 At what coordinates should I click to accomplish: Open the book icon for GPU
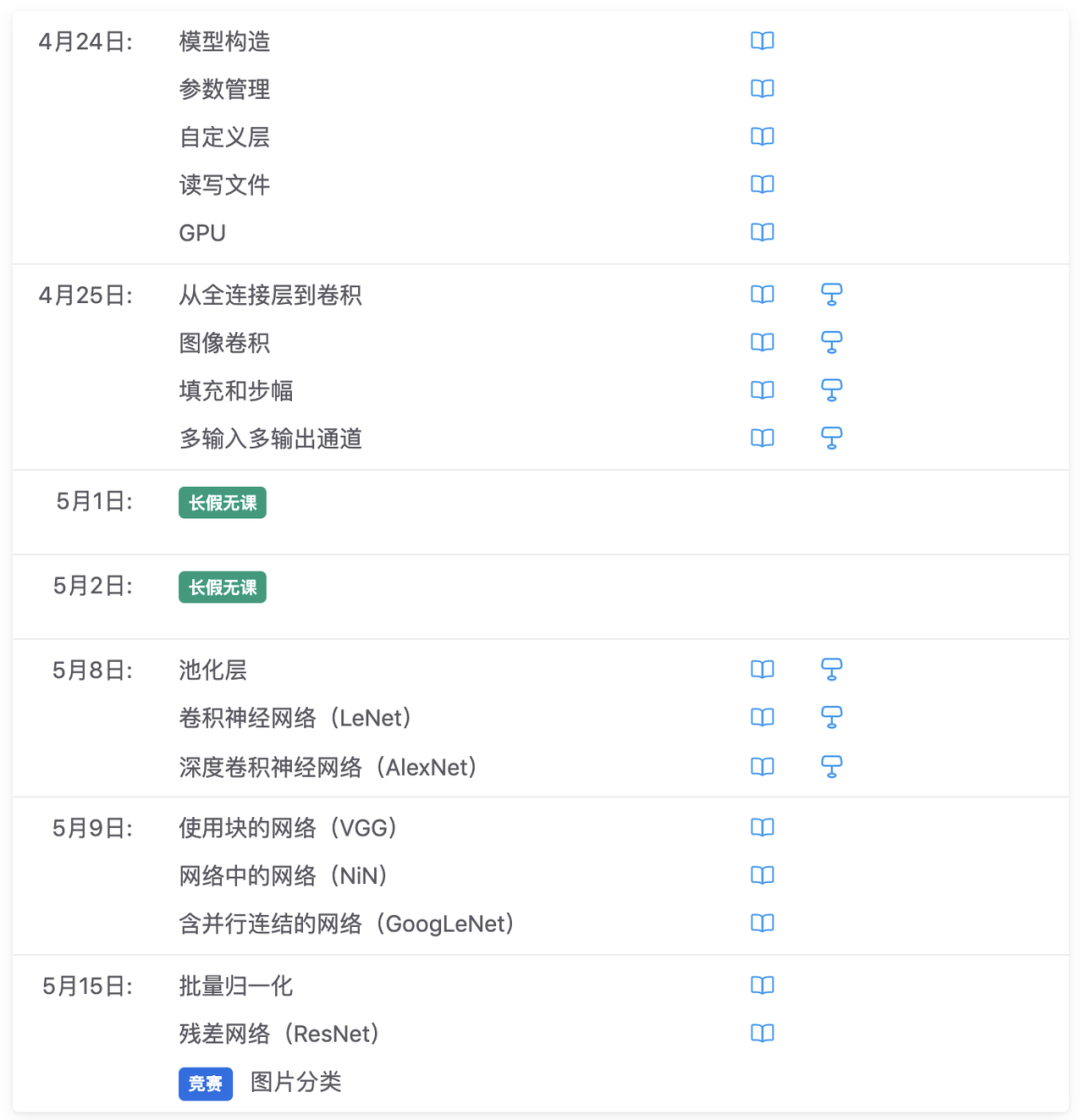pyautogui.click(x=762, y=233)
